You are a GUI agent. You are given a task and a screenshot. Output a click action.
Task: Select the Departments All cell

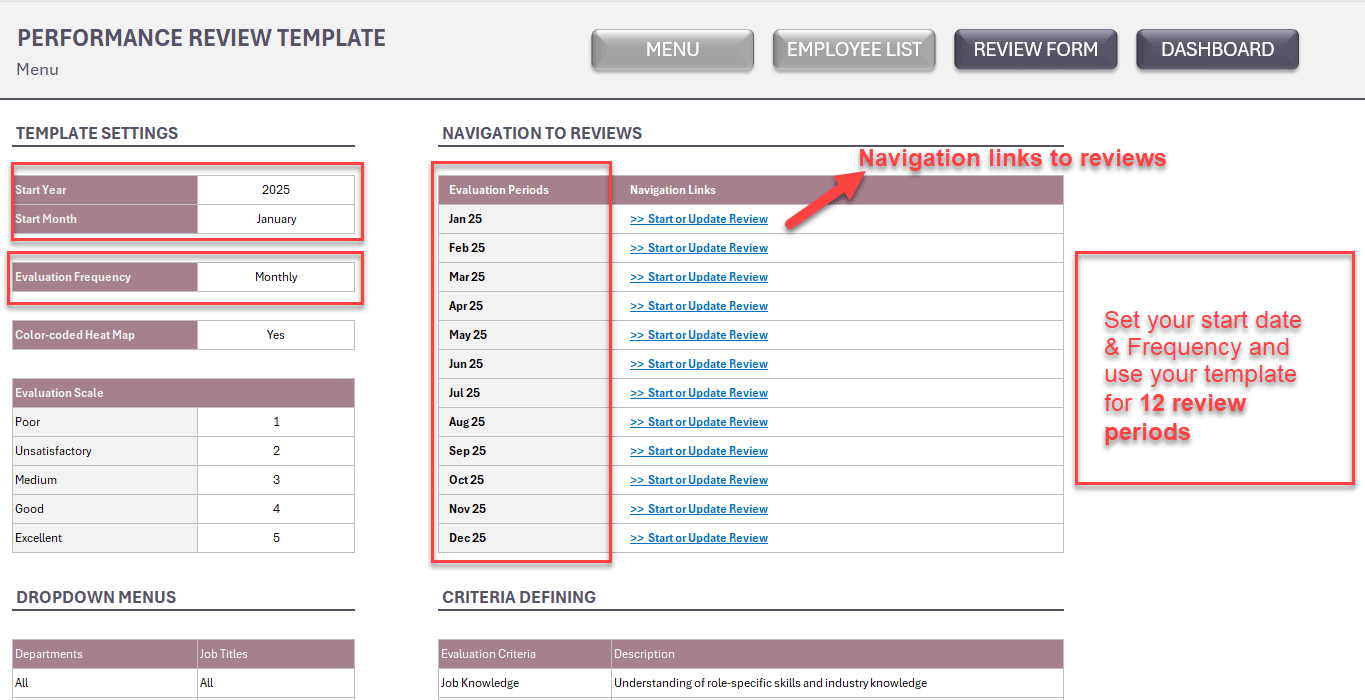(105, 683)
